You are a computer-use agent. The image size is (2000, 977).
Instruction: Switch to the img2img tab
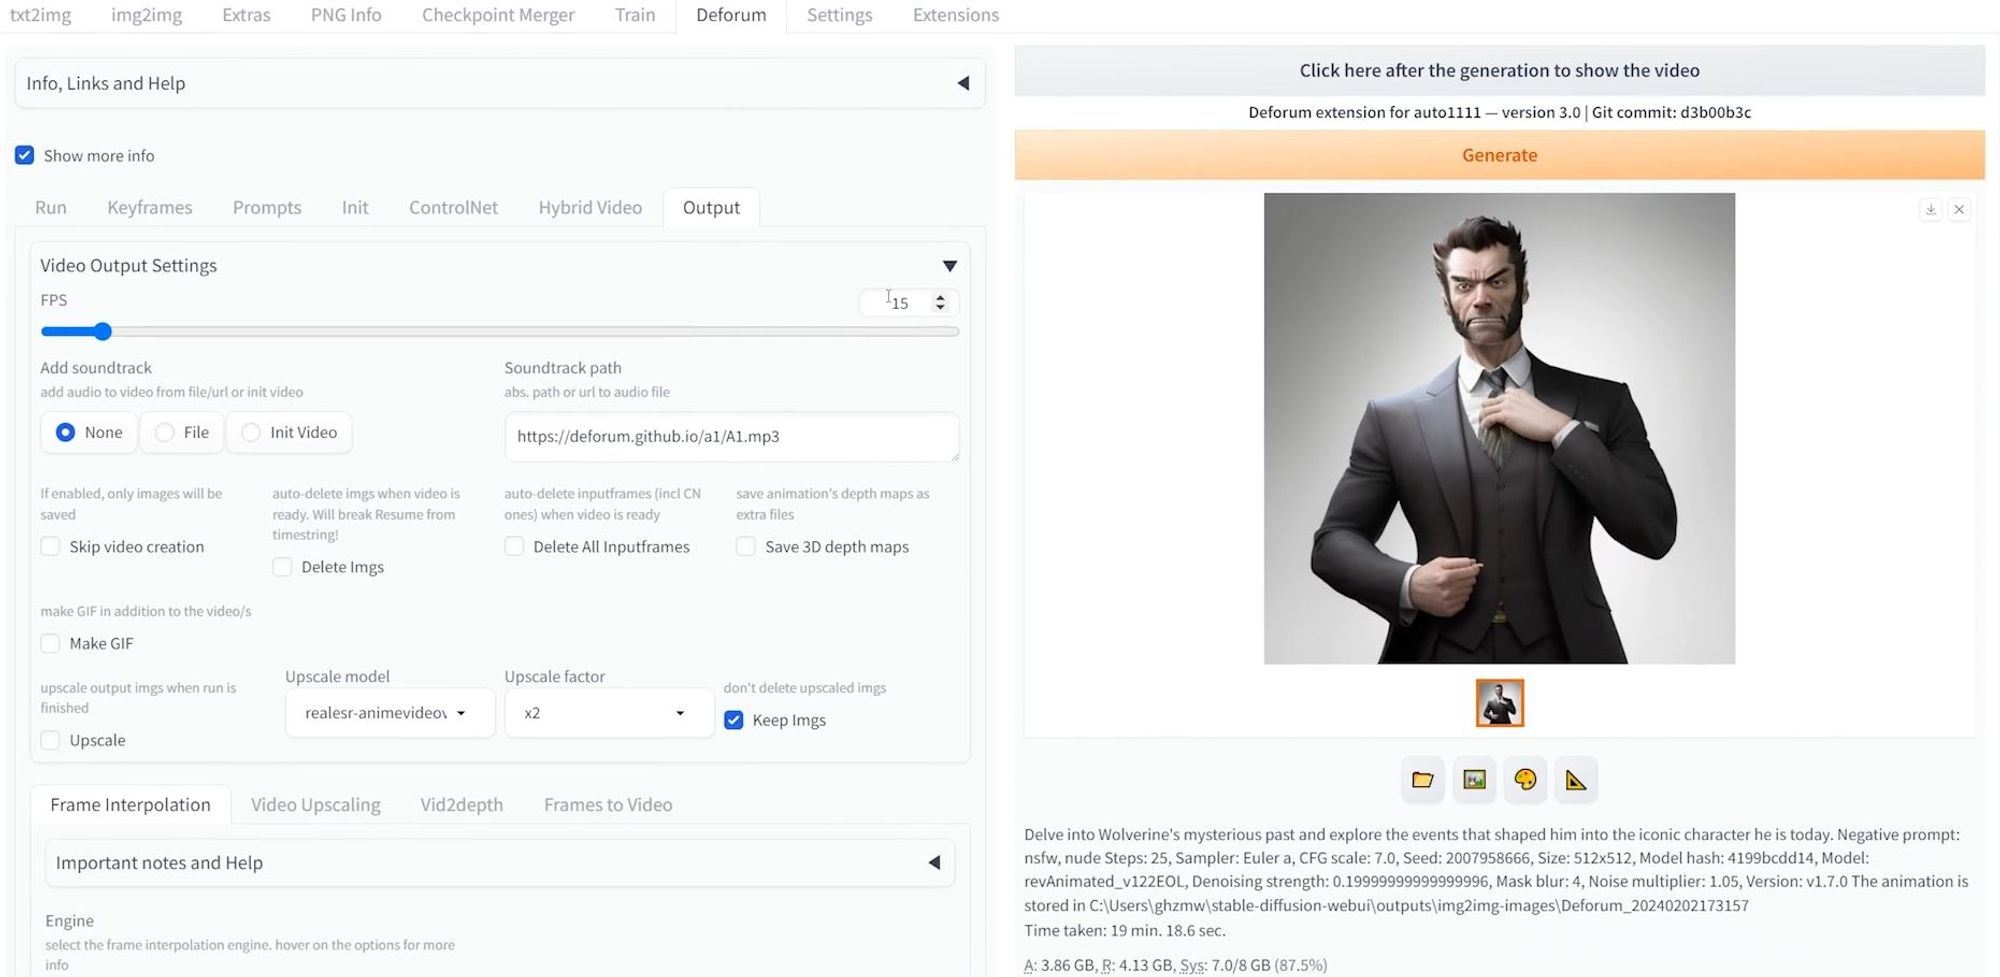[146, 15]
